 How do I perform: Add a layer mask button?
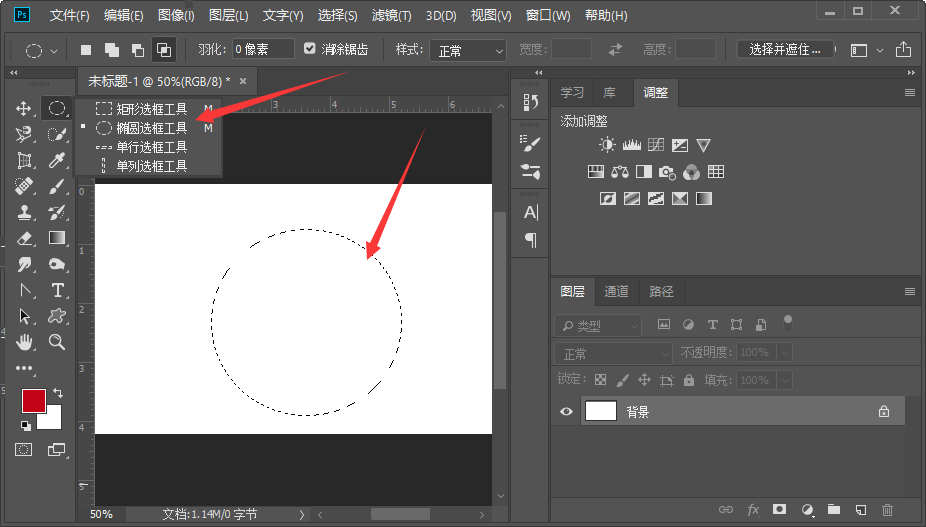[780, 509]
